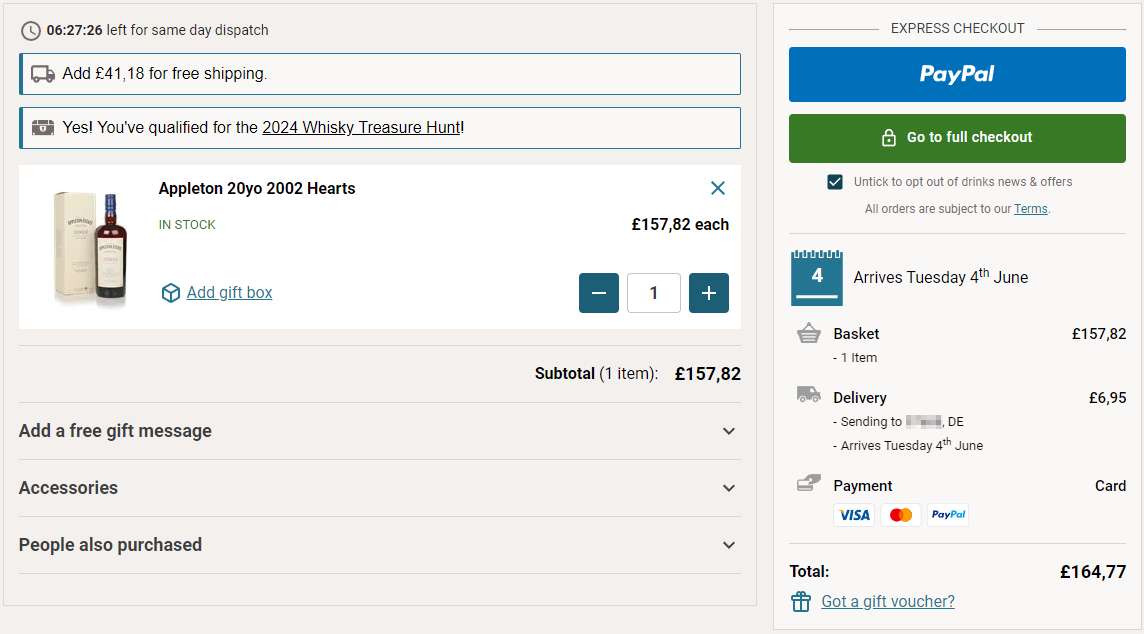Click the gift voucher present icon
The image size is (1144, 634).
coord(800,601)
